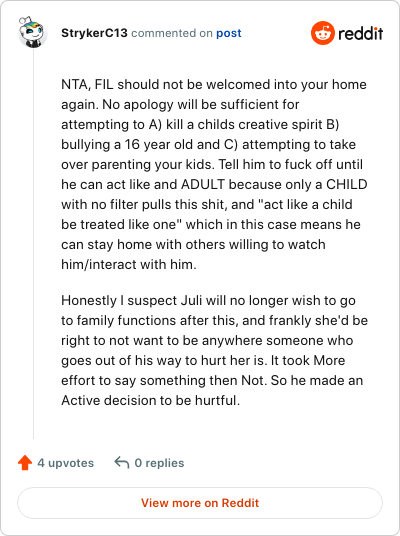Viewport: 400px width, 536px height.
Task: Open the reddit wordmark link
Action: pos(360,34)
